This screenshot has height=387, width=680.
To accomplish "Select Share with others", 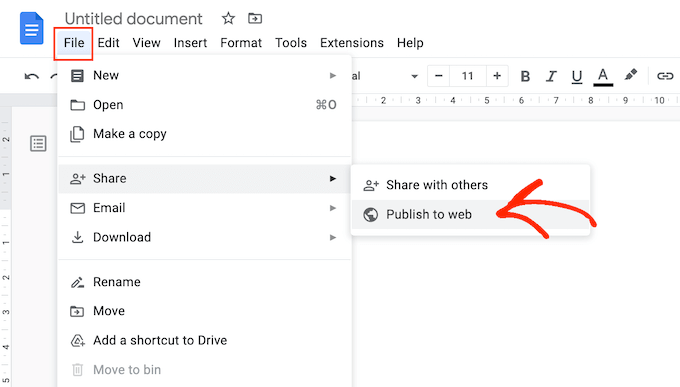I will coord(470,185).
